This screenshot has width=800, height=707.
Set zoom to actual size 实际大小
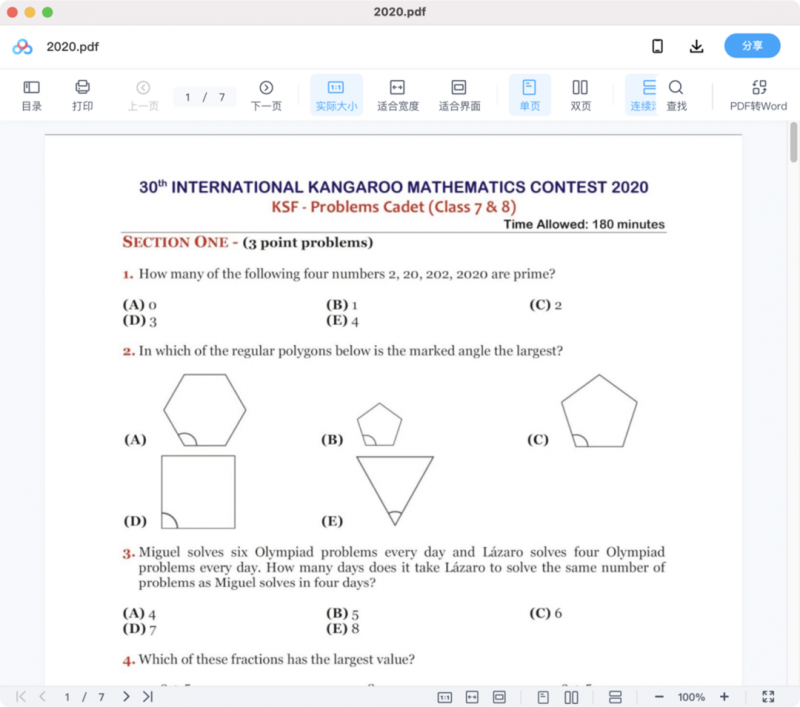point(336,95)
